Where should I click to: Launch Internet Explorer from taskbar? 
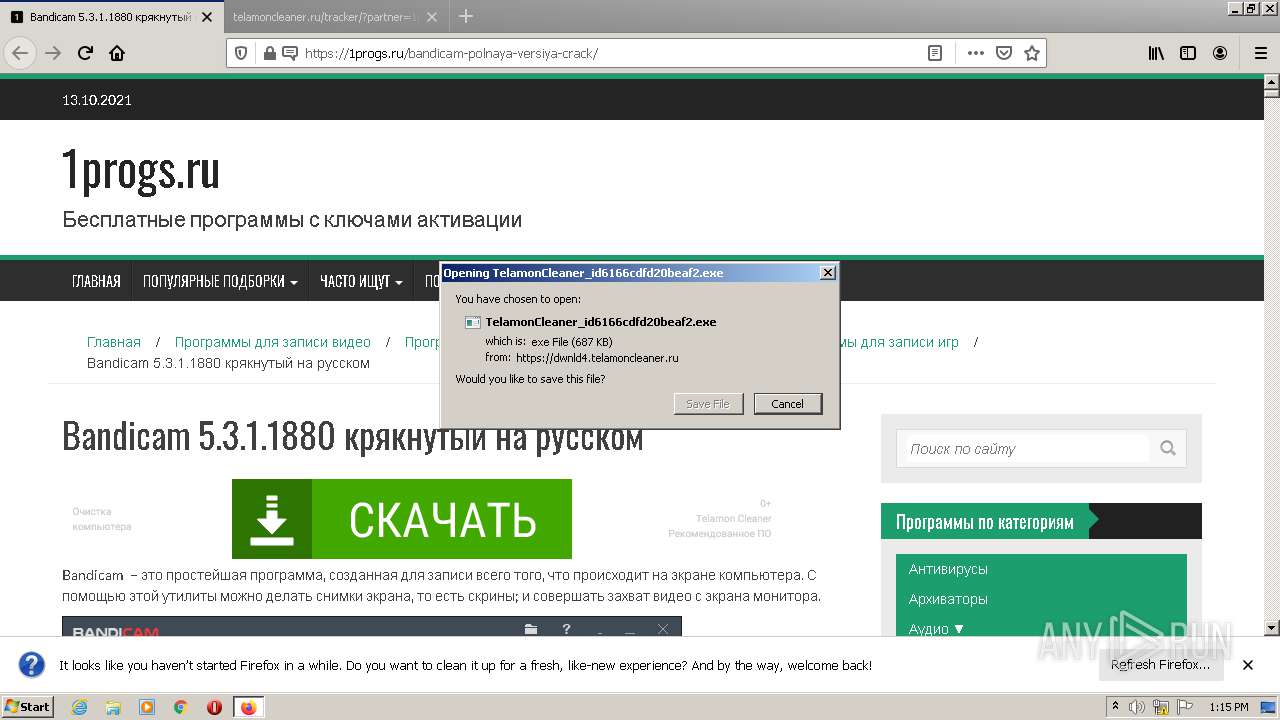[79, 707]
